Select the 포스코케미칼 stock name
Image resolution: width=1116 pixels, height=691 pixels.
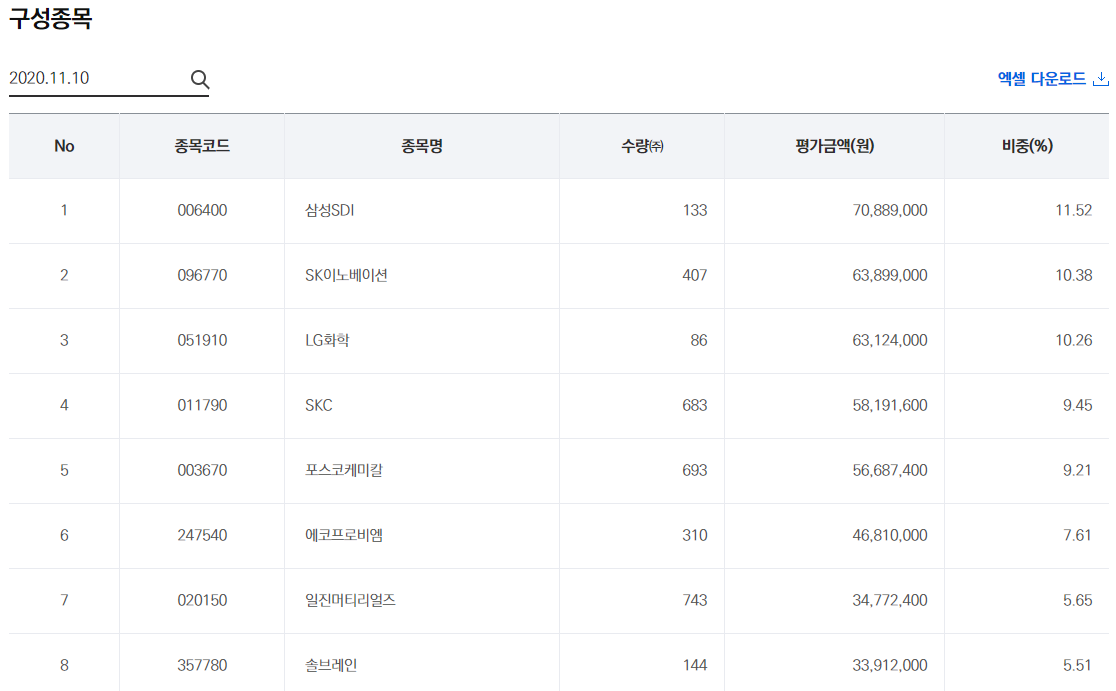click(x=344, y=470)
